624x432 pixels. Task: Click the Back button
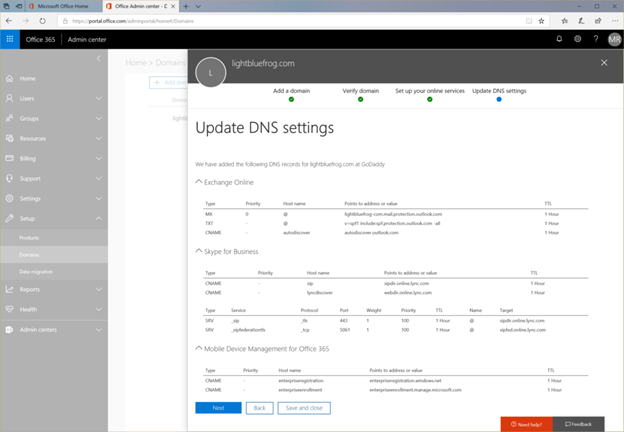coord(259,408)
